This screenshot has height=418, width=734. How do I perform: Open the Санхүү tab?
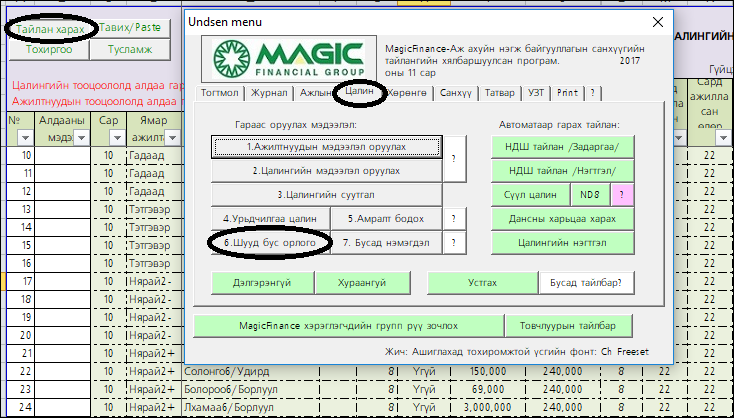(455, 92)
